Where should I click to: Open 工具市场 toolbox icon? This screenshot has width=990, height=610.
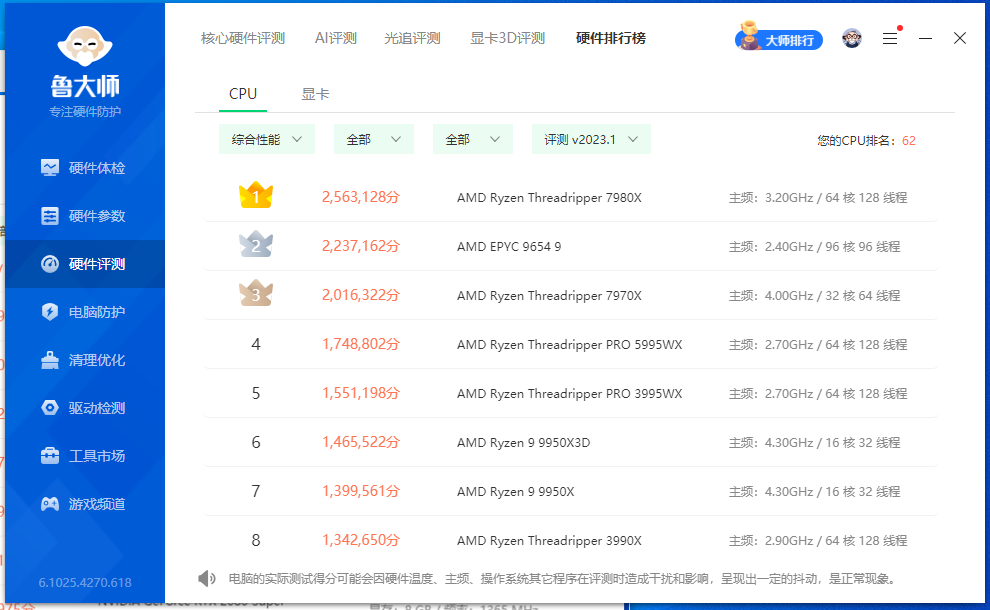50,455
